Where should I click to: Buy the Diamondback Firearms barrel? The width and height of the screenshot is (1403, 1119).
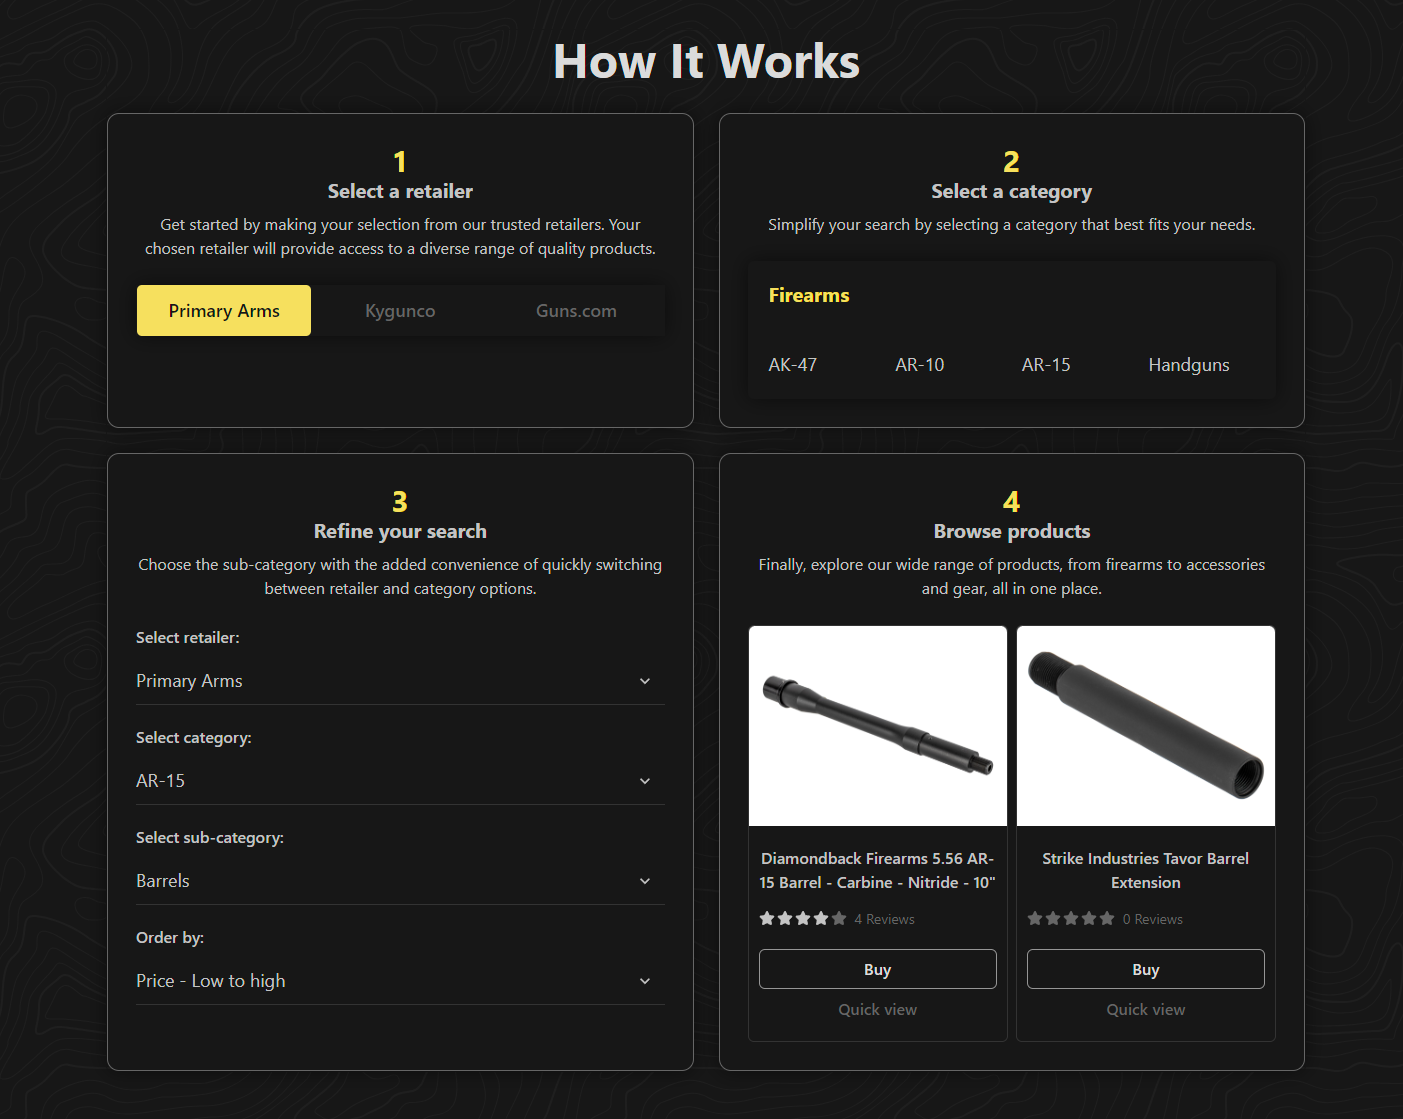878,969
